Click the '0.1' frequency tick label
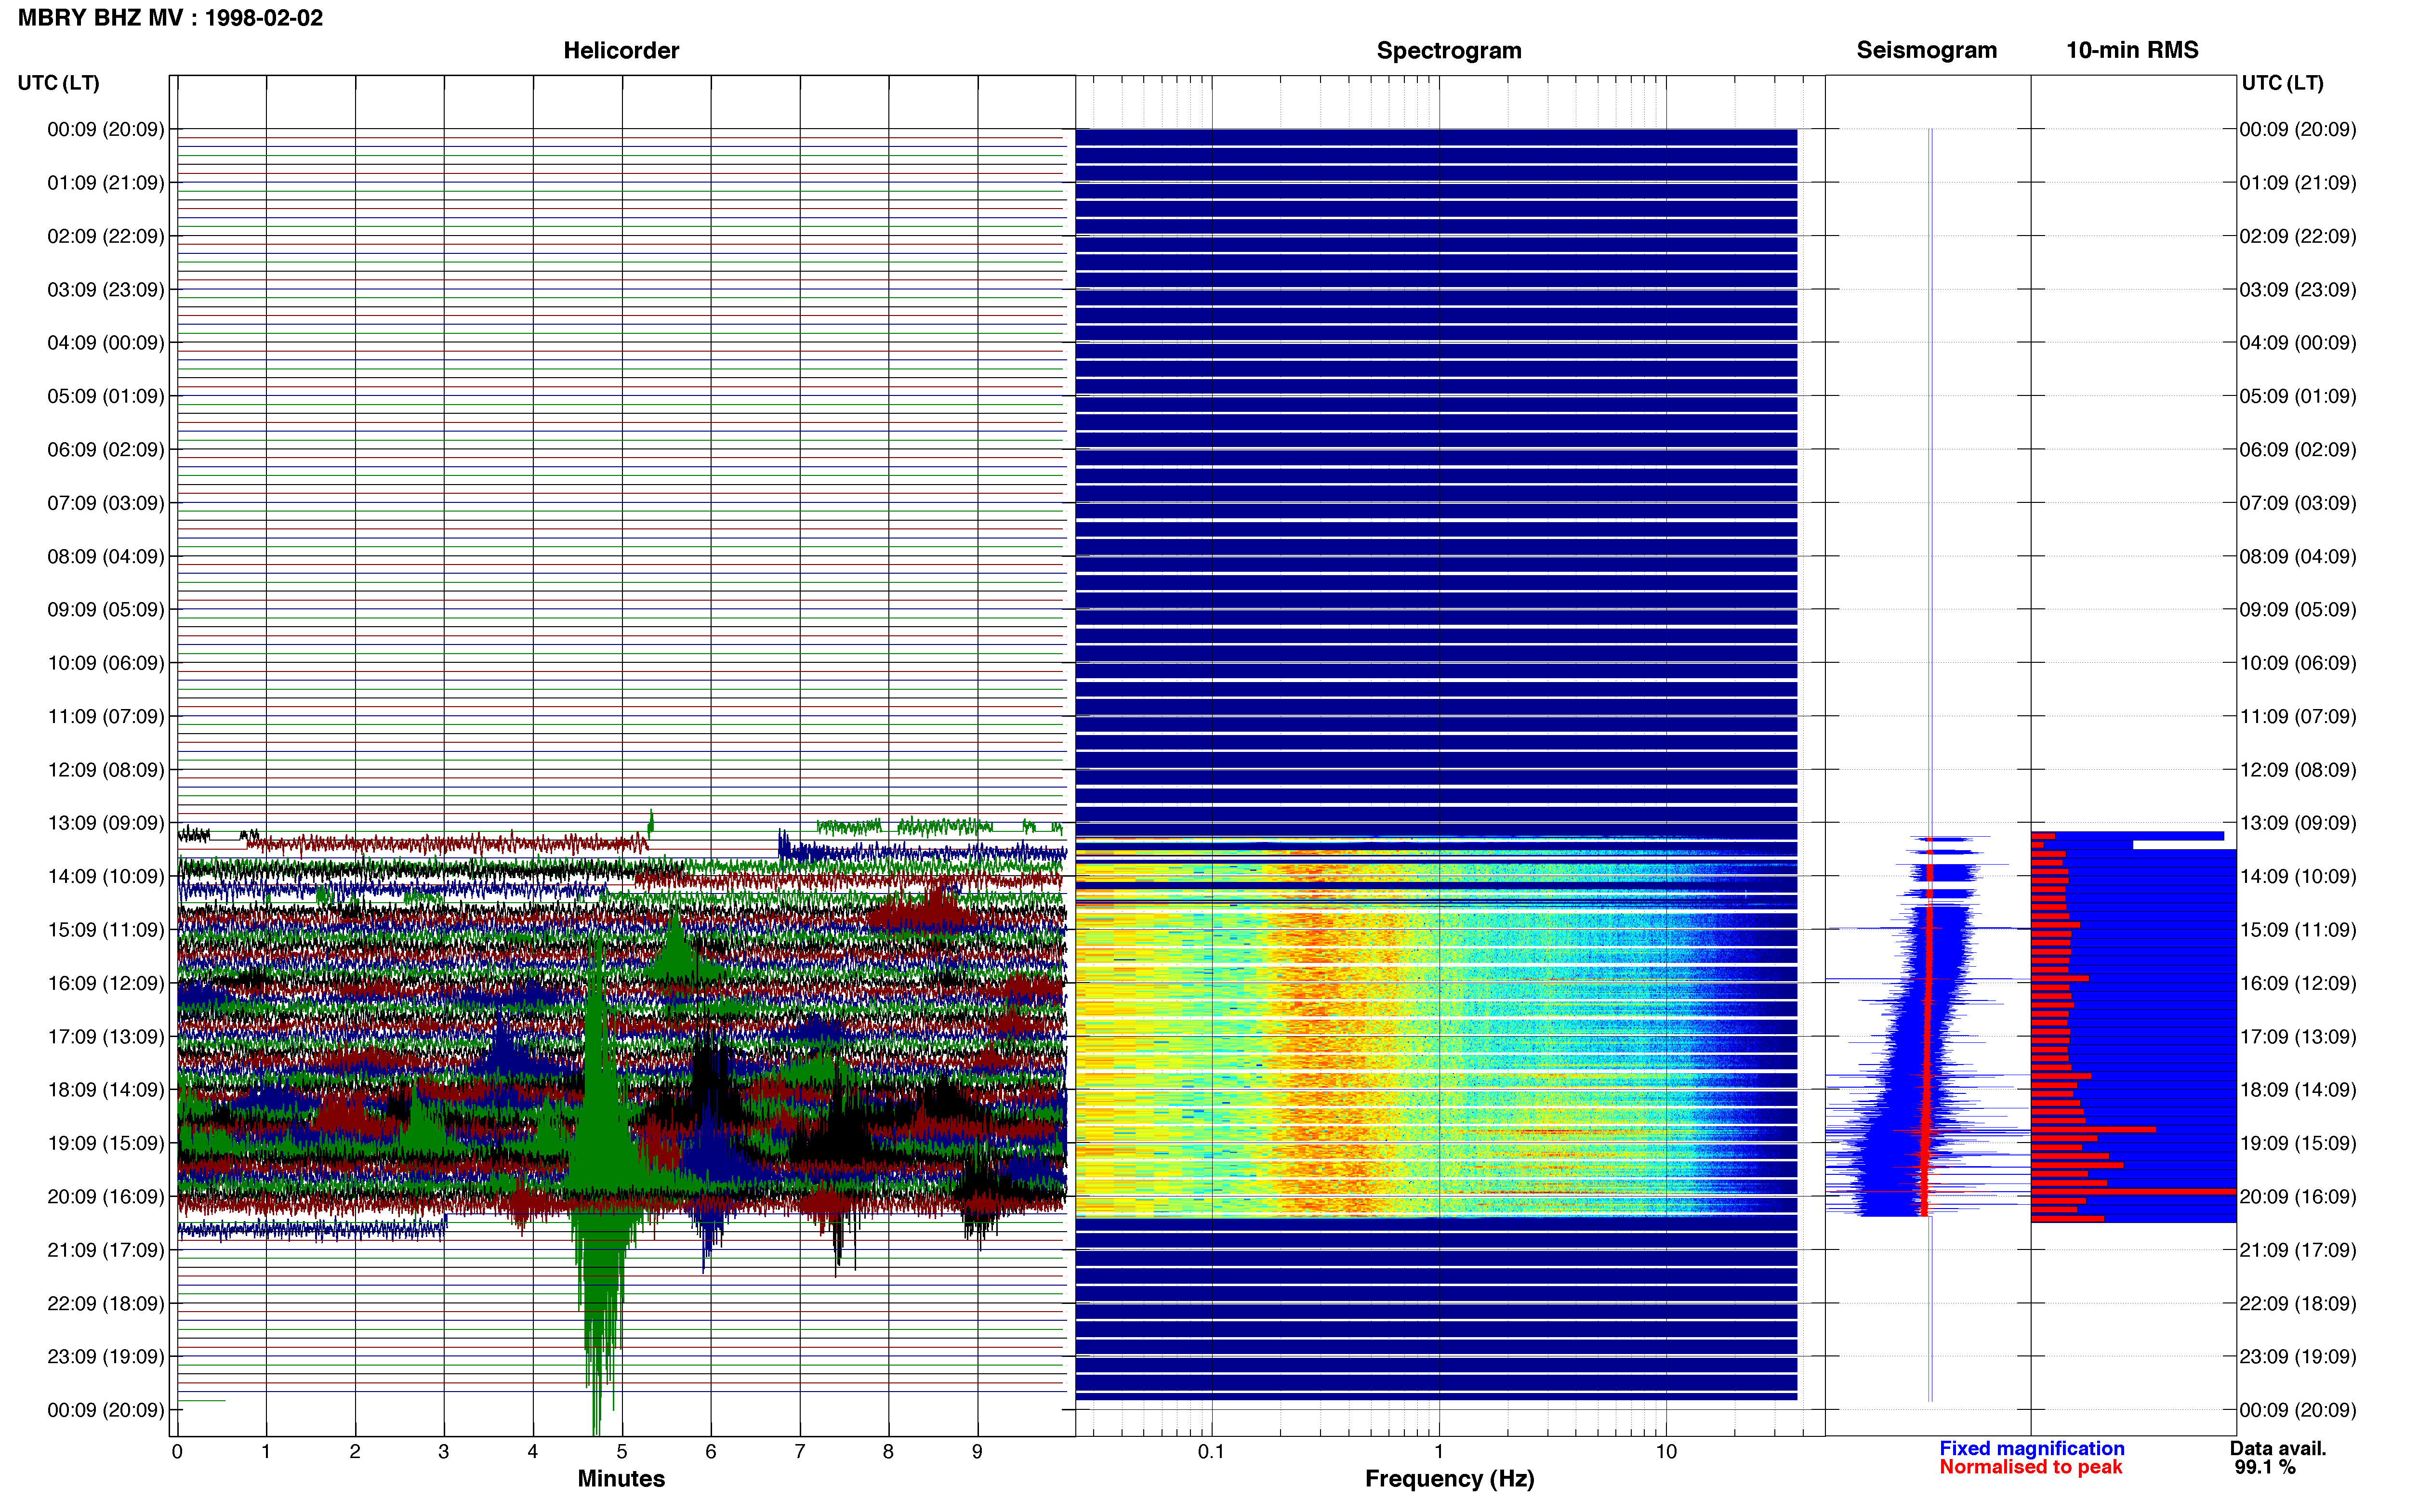The image size is (2418, 1512). (1211, 1452)
